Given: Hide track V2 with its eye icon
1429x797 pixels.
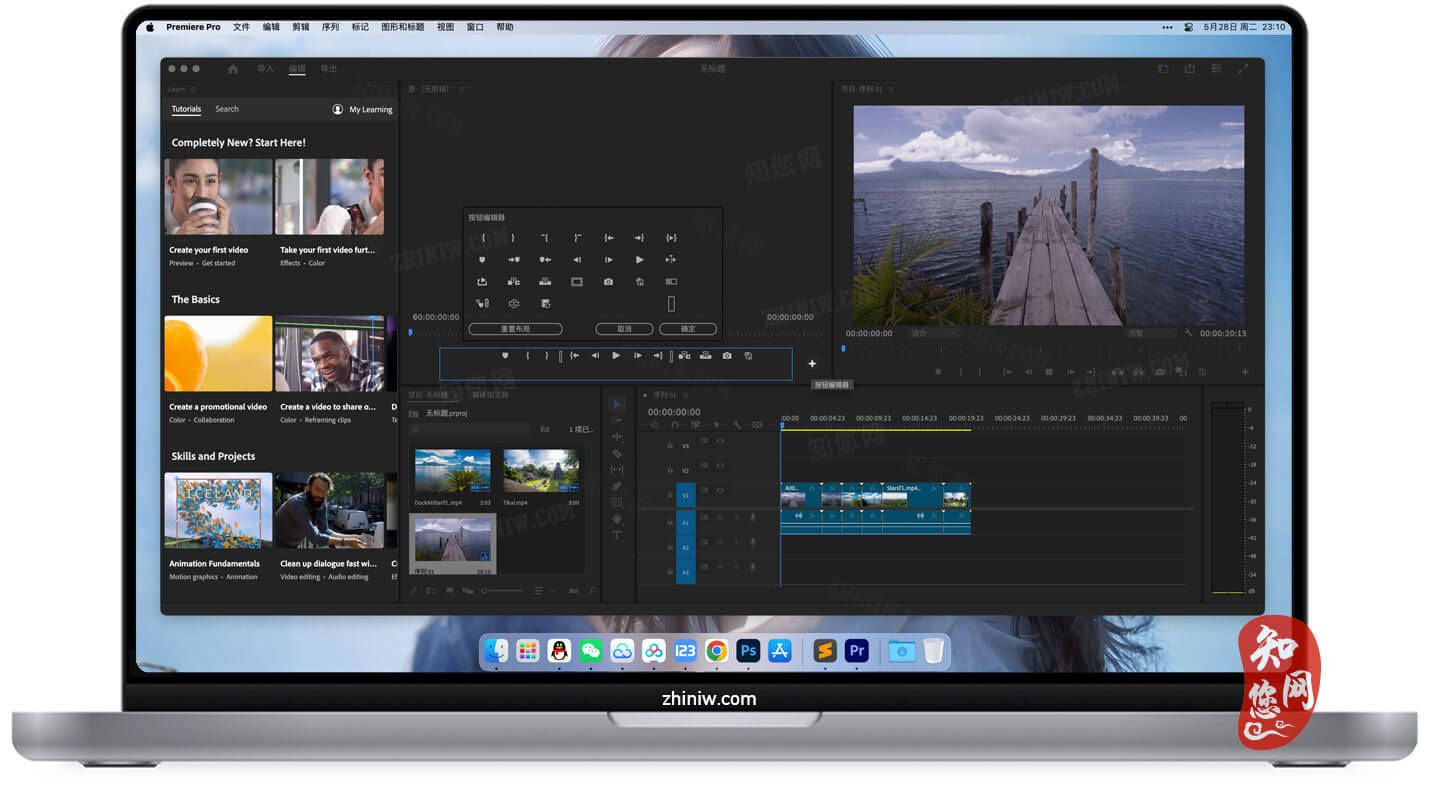Looking at the screenshot, I should click(720, 466).
